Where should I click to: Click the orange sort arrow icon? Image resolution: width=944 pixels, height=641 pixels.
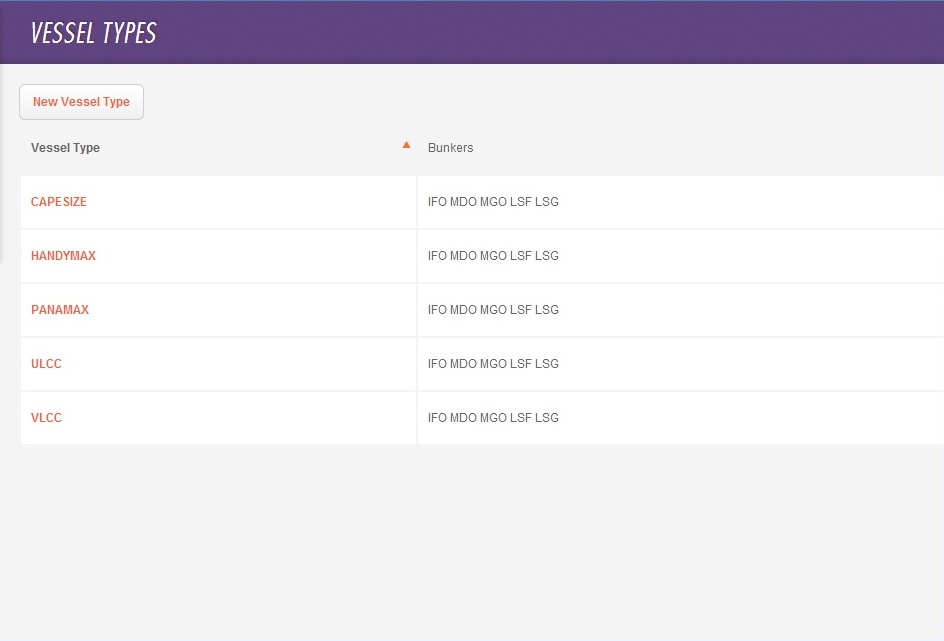coord(406,145)
